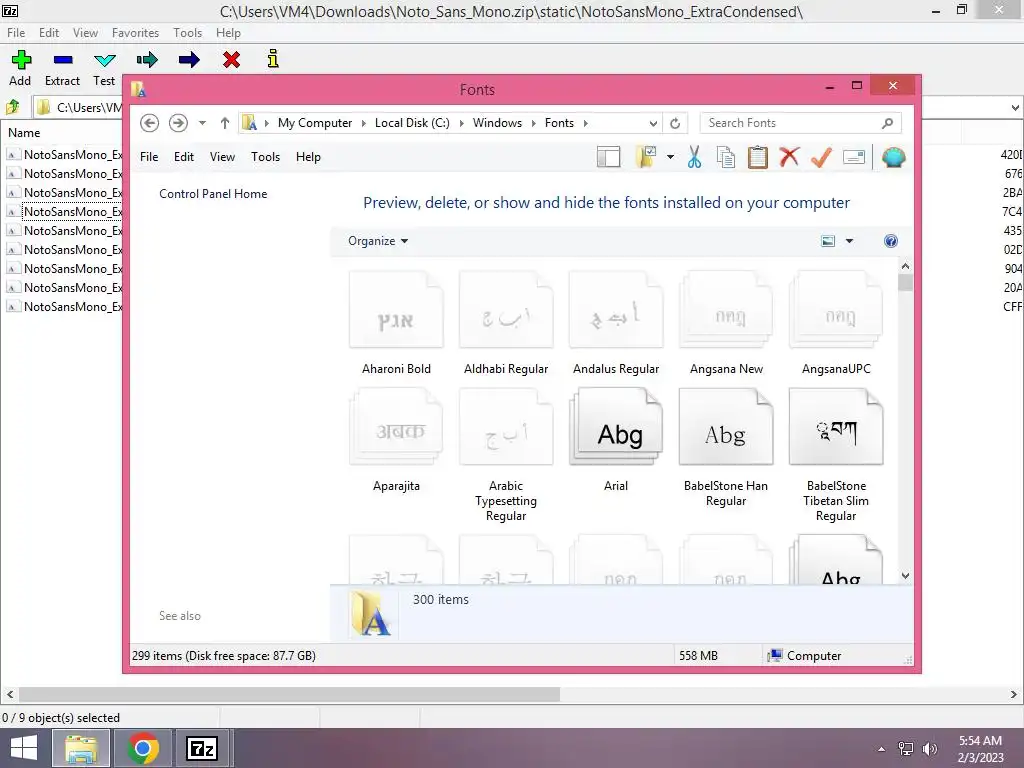Image resolution: width=1024 pixels, height=768 pixels.
Task: Expand the Local Disk (C:) breadcrumb chevron
Action: pos(461,123)
